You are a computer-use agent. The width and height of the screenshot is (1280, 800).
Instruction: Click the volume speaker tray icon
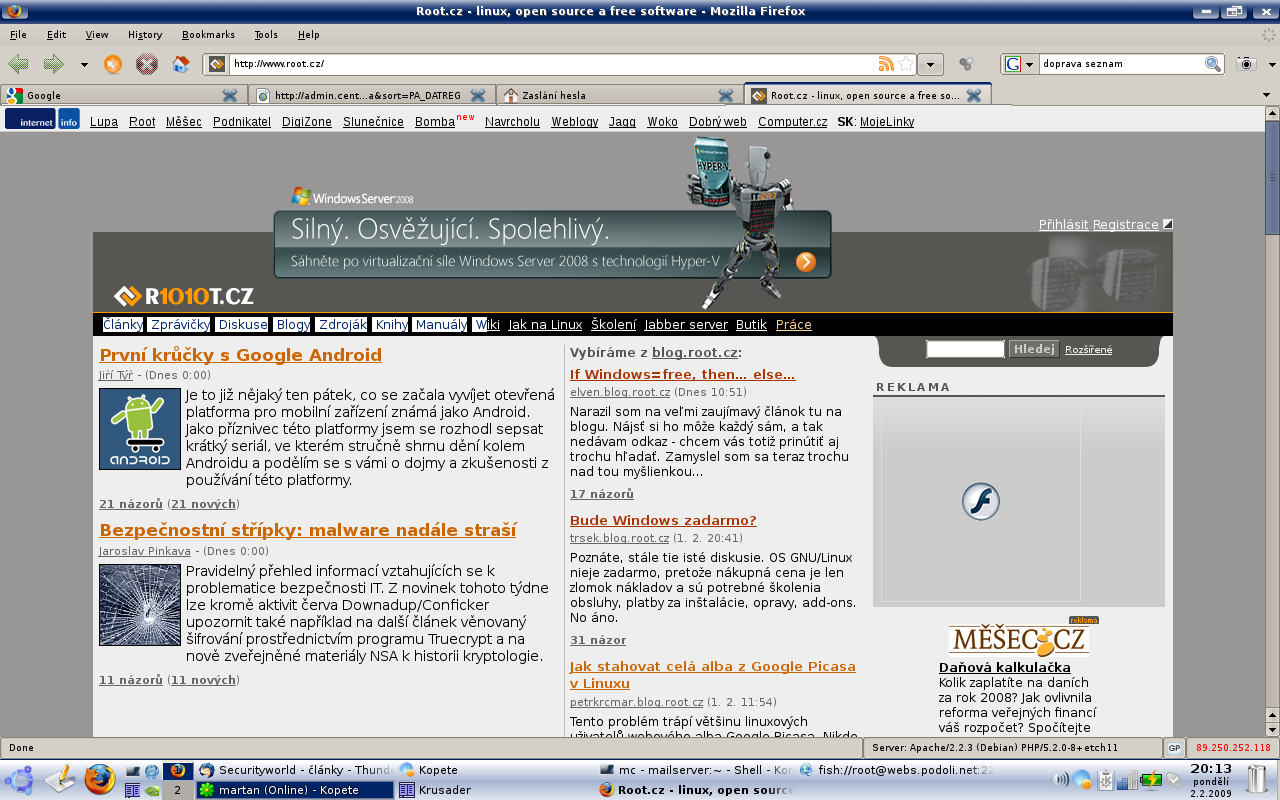pyautogui.click(x=1061, y=780)
